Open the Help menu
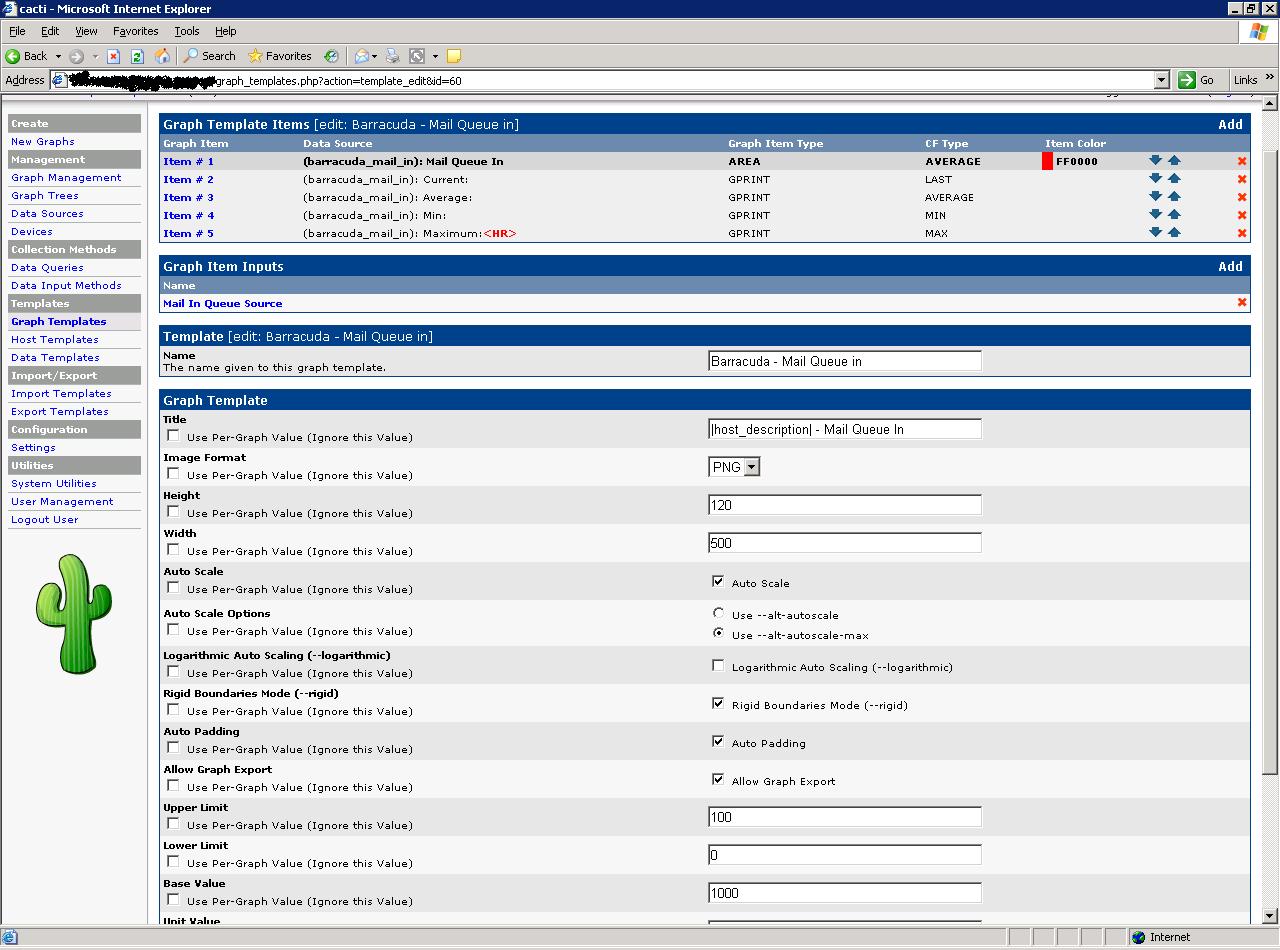1280x950 pixels. pos(226,31)
